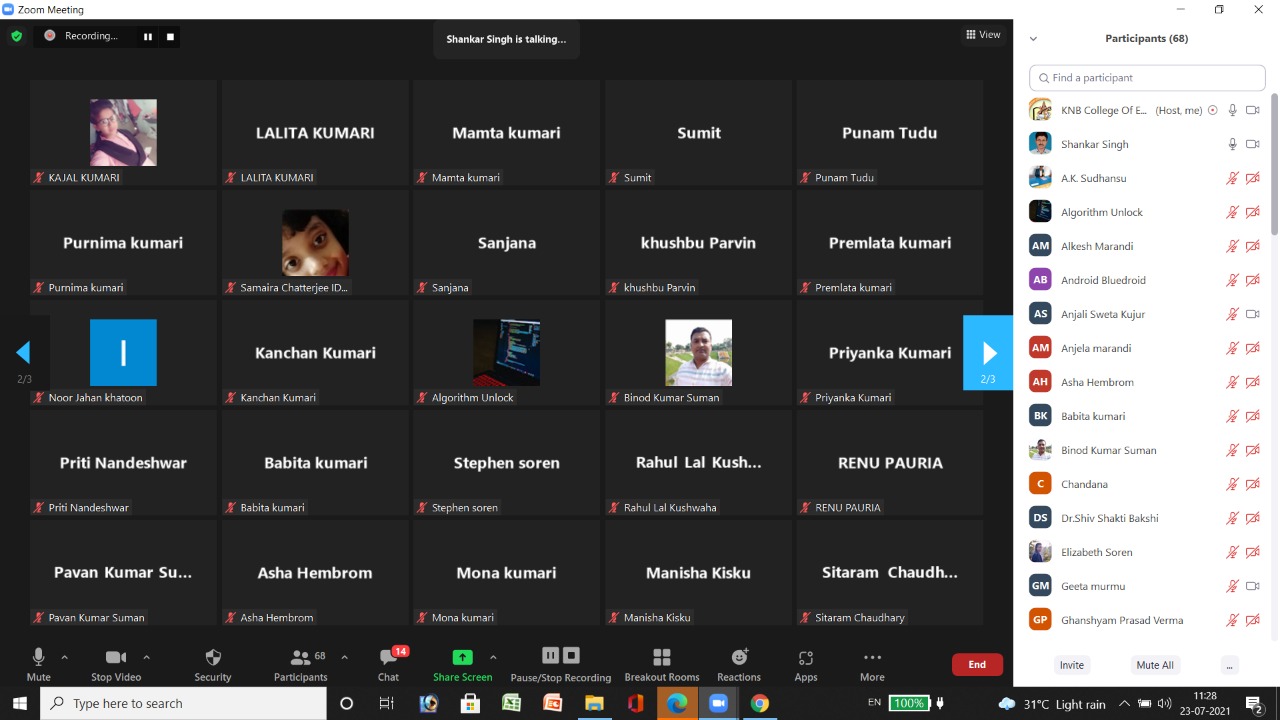Open Windows notification center

[x=1254, y=703]
